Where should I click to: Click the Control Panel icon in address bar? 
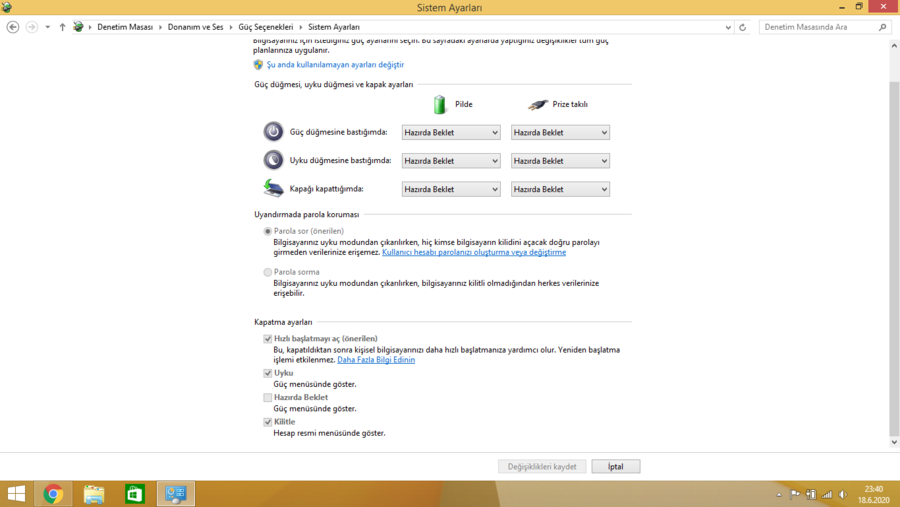[79, 27]
